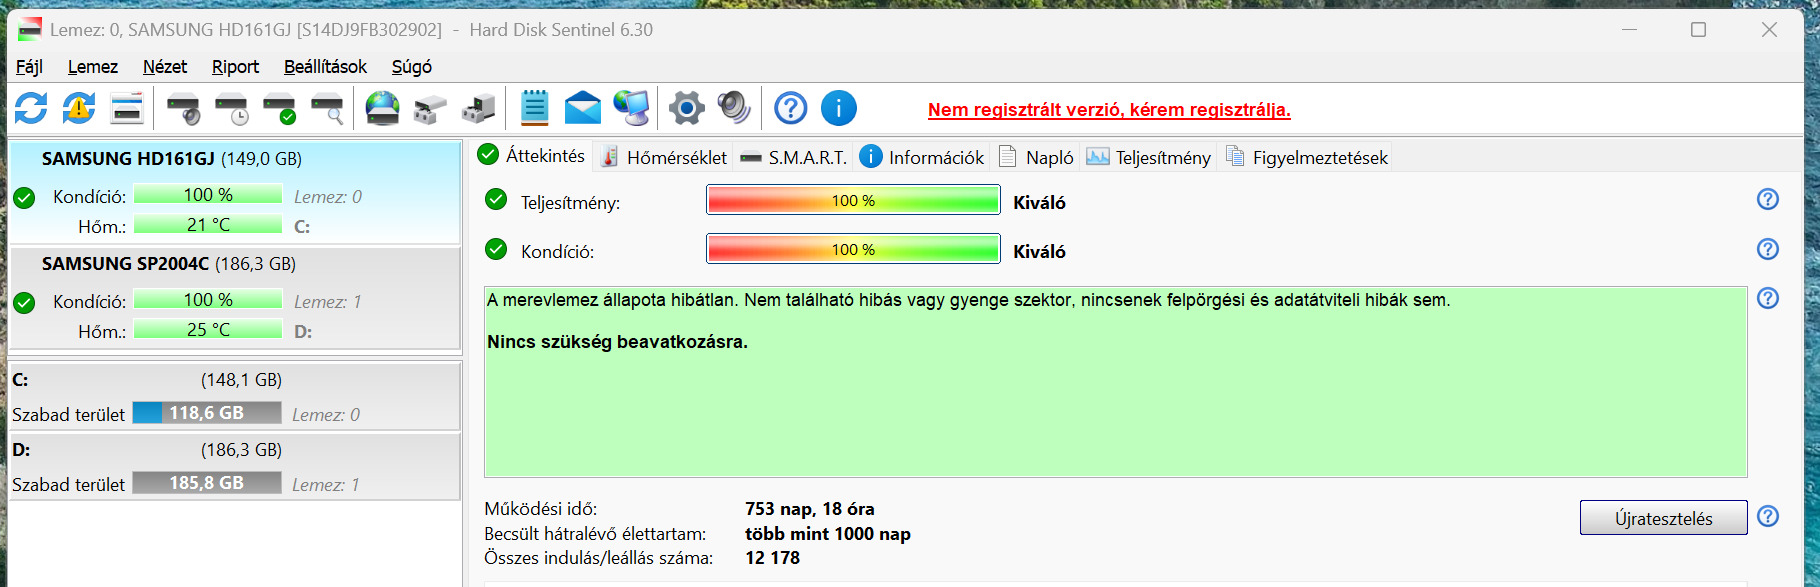
Task: Click the blue notepad icon in toolbar
Action: click(x=535, y=108)
